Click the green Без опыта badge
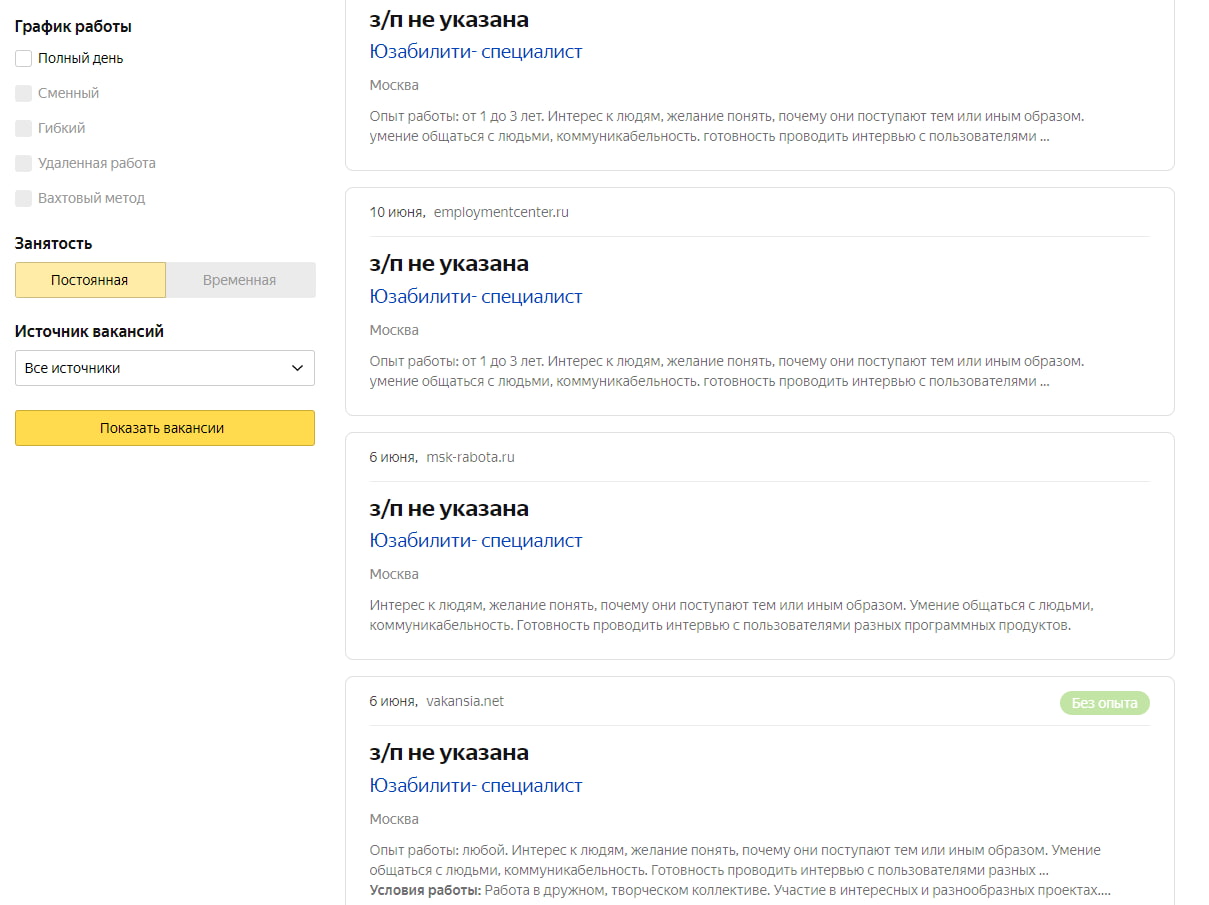Screen dimensions: 1209x905 [x=1104, y=703]
